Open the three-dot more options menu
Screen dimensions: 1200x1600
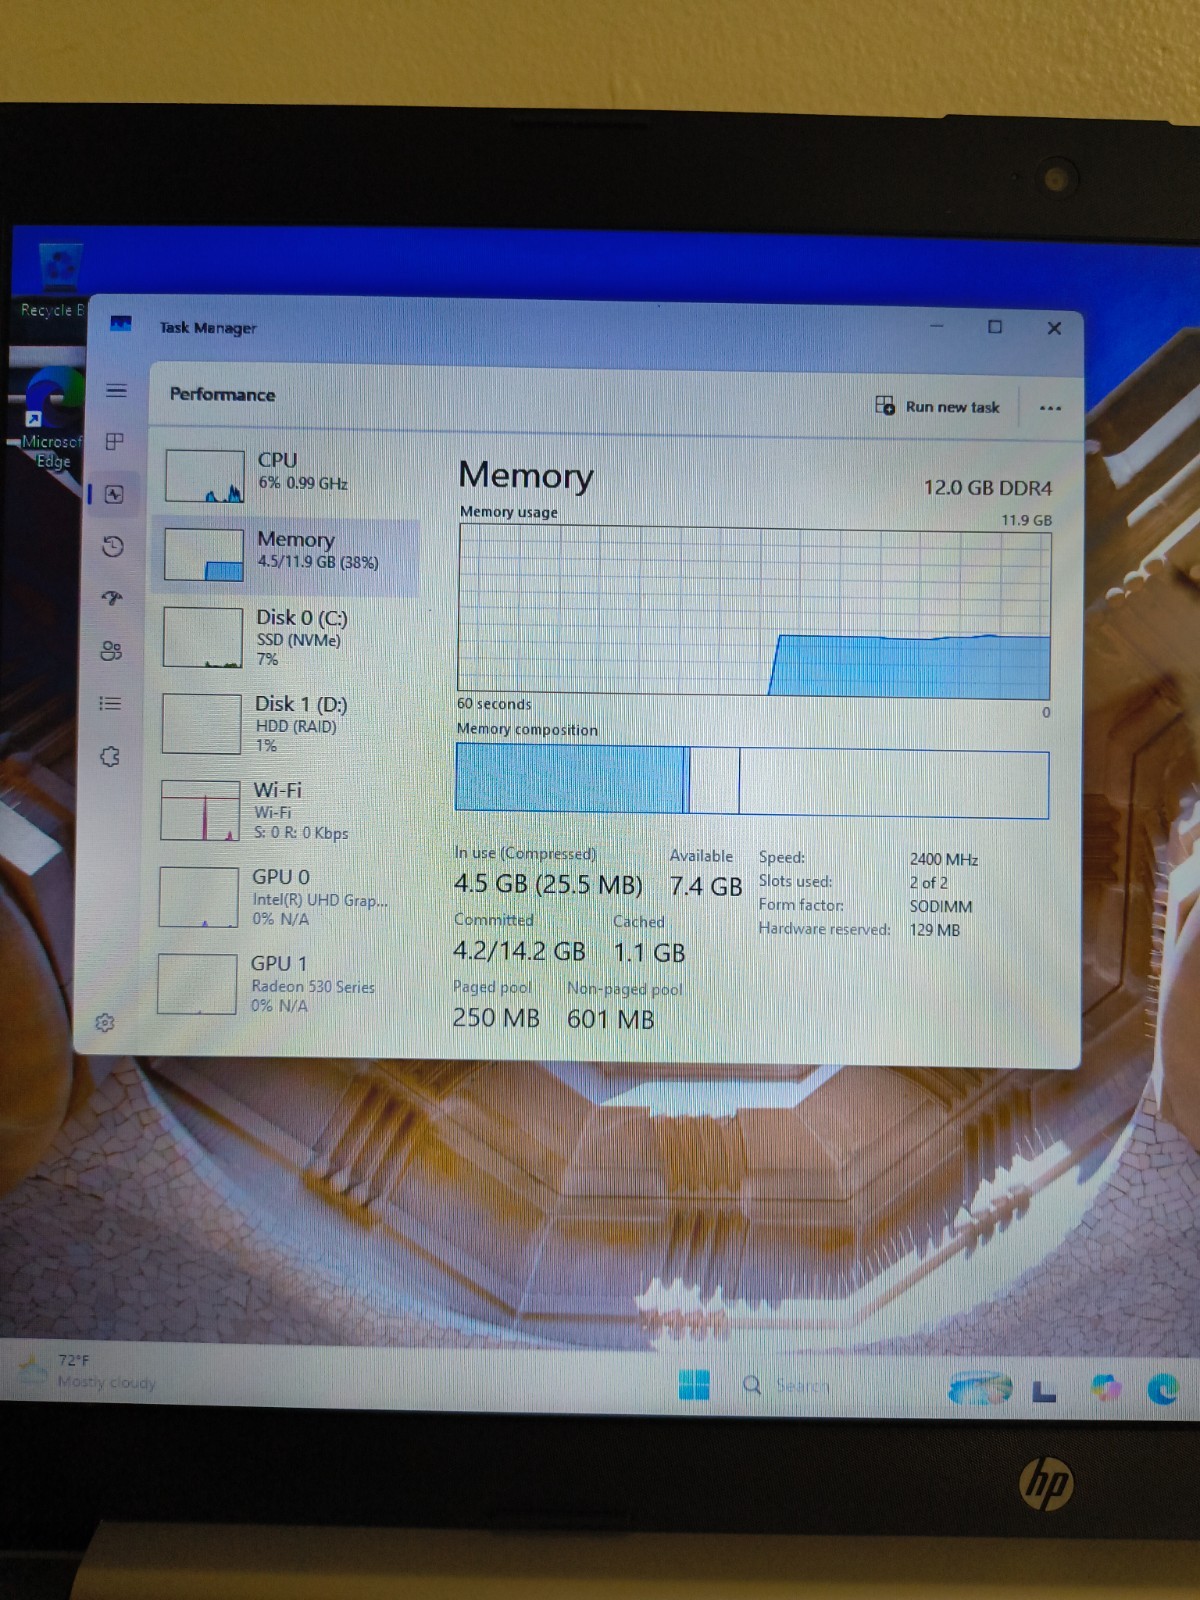(1050, 408)
